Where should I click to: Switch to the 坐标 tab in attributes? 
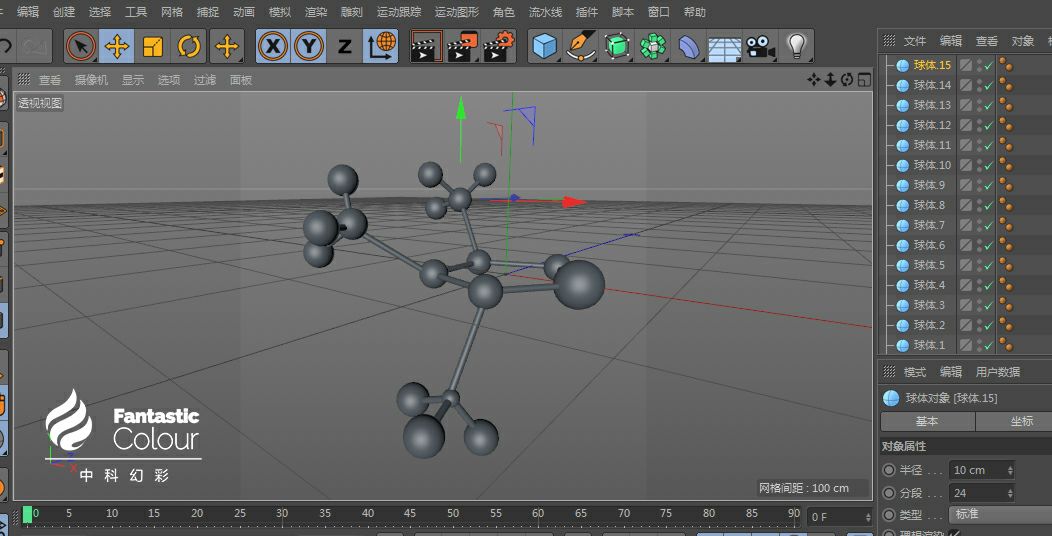pos(1021,422)
